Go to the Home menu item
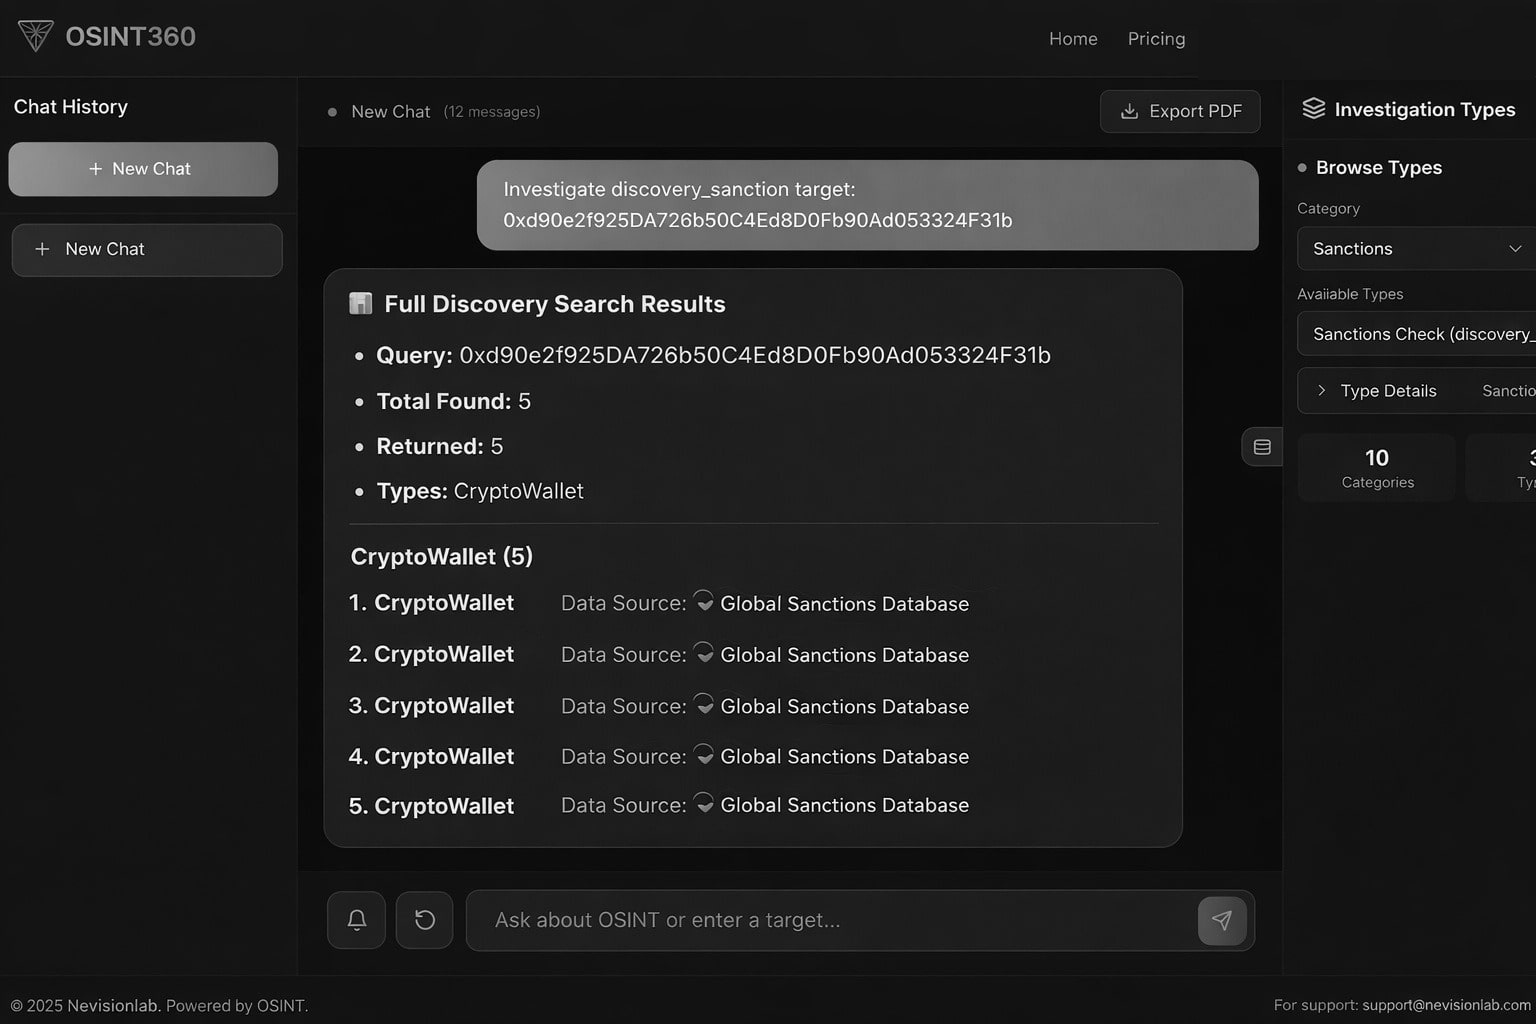Screen dimensions: 1536x1024 tap(1072, 38)
